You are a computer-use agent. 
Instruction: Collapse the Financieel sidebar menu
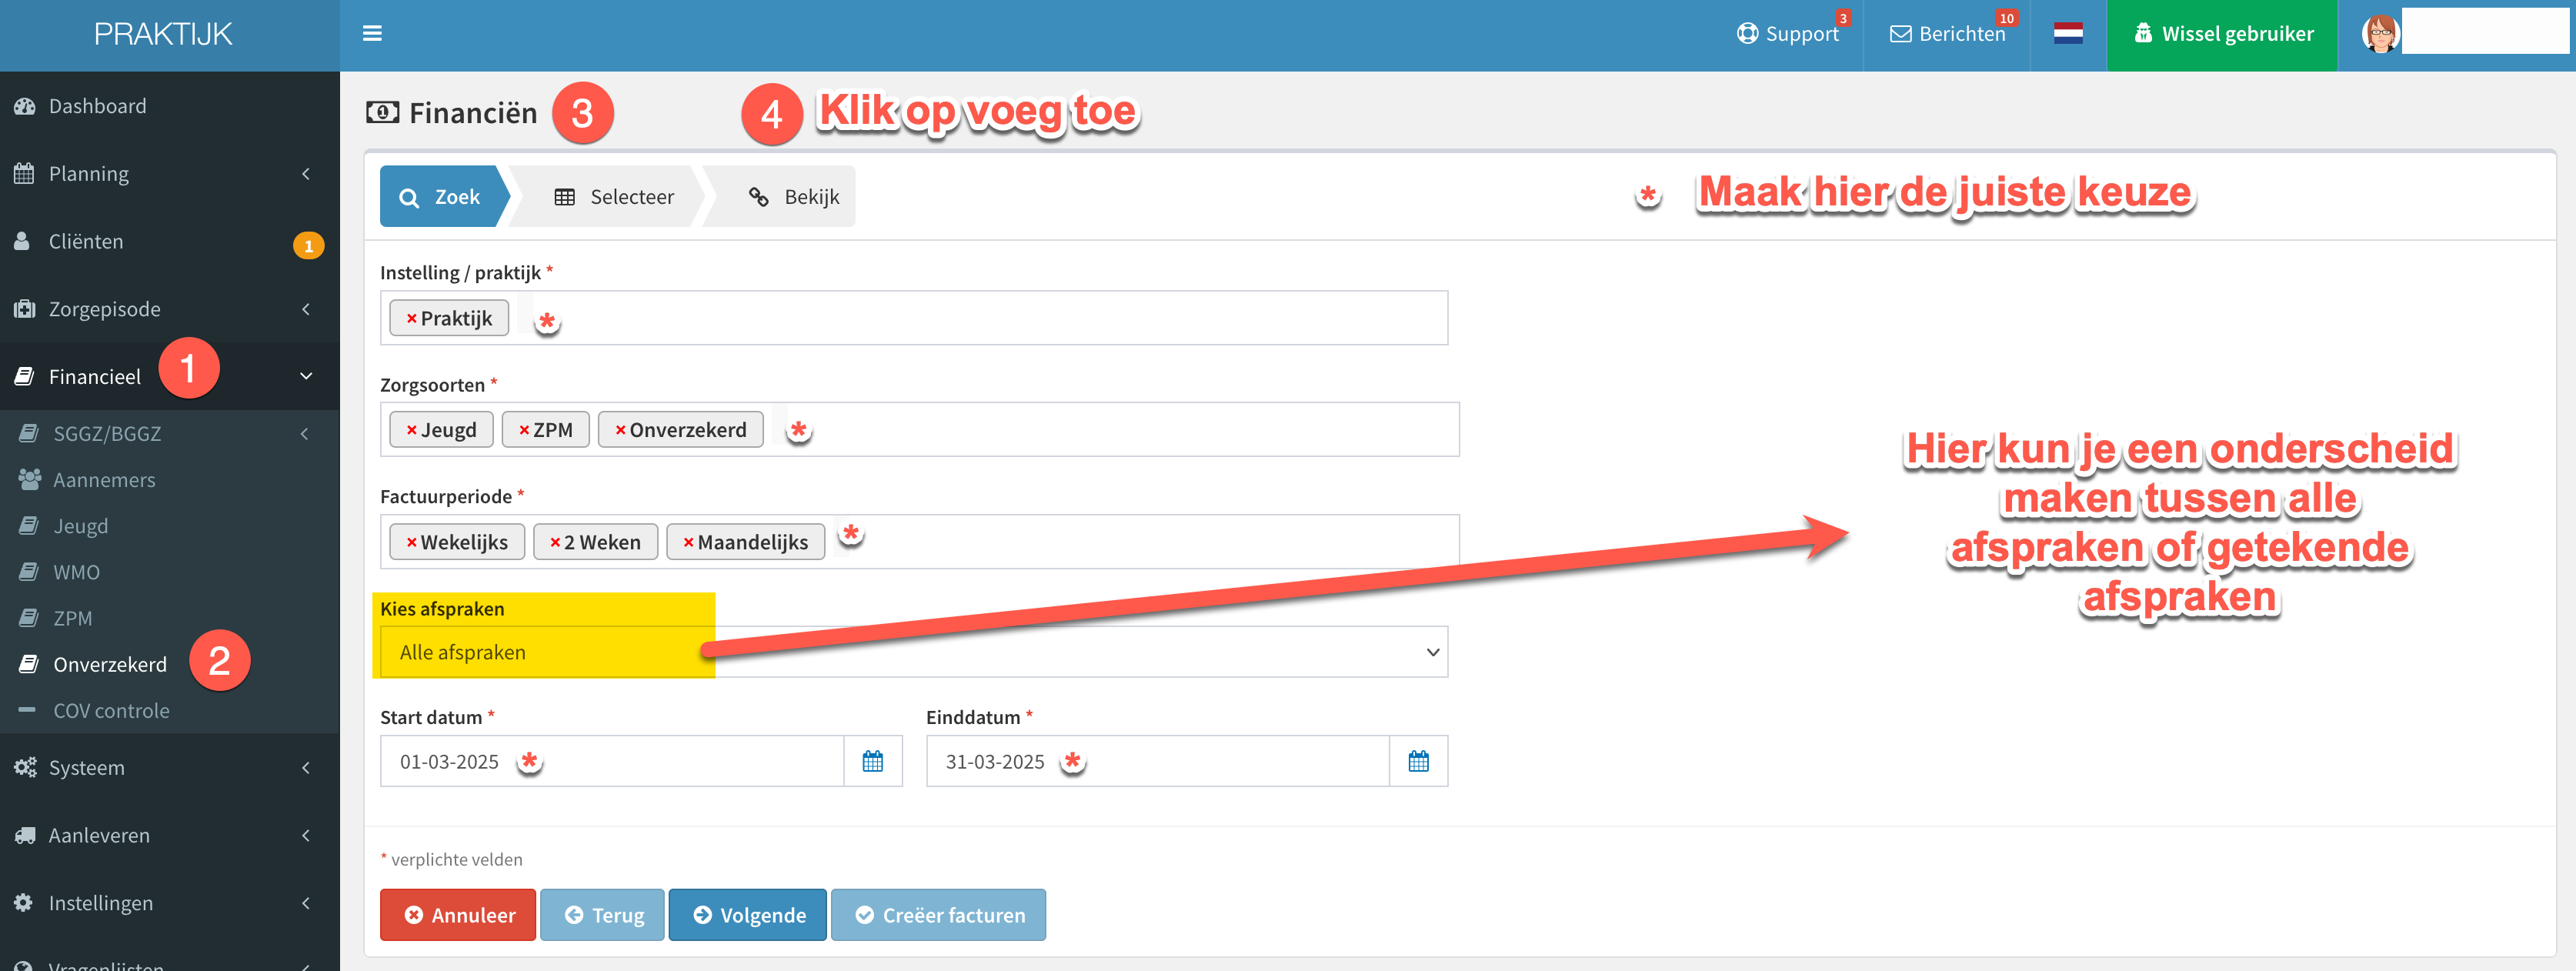170,377
